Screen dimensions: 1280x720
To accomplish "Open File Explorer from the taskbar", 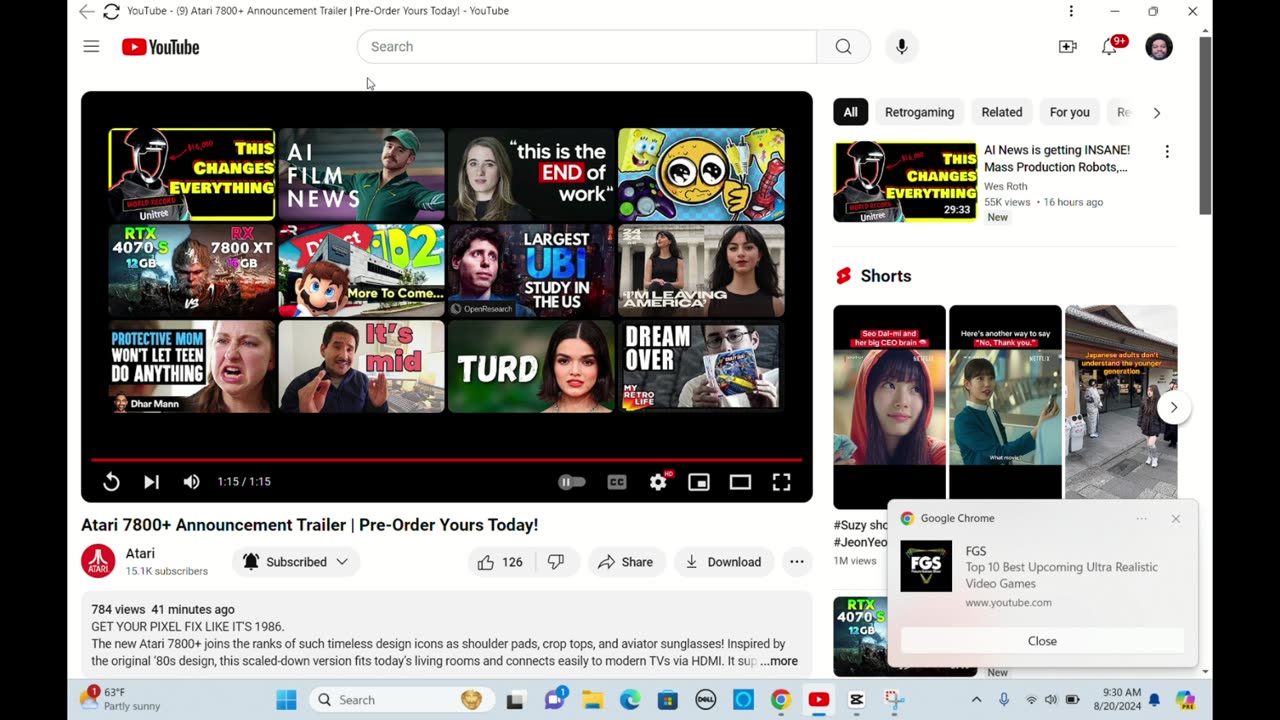I will [592, 700].
